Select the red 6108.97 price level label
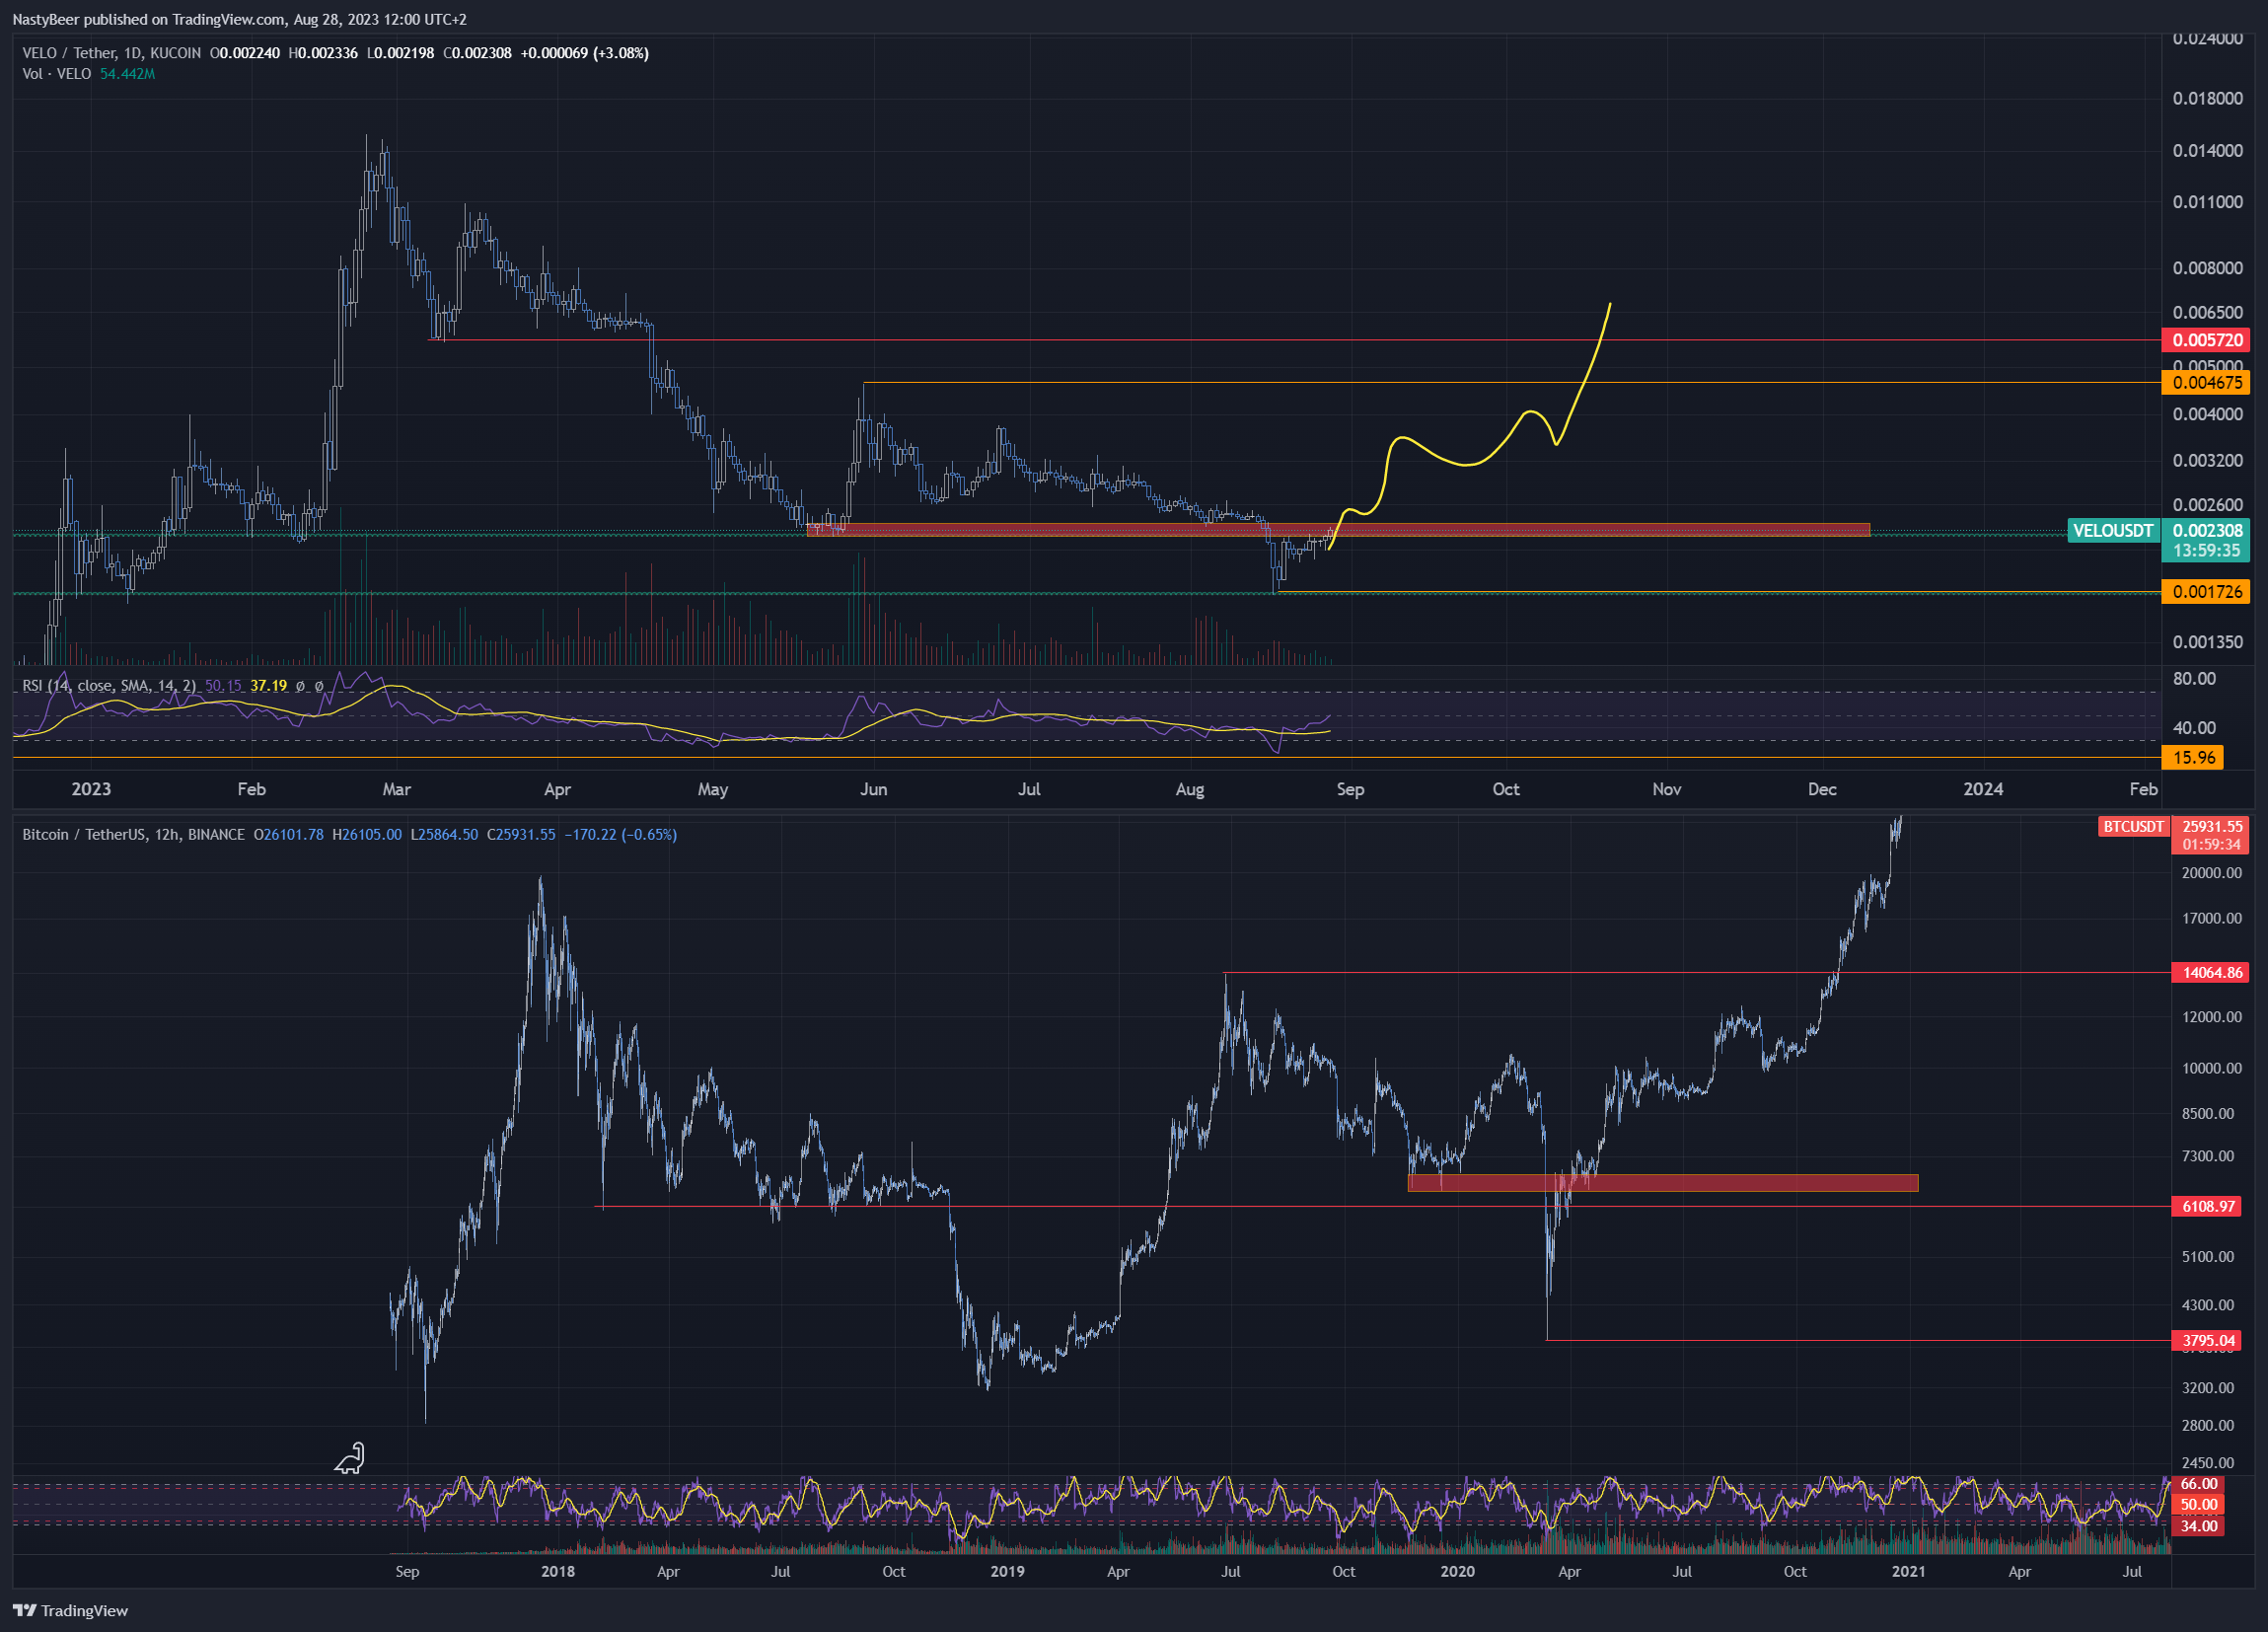Screen dimensions: 2268x1632 tap(2207, 1206)
